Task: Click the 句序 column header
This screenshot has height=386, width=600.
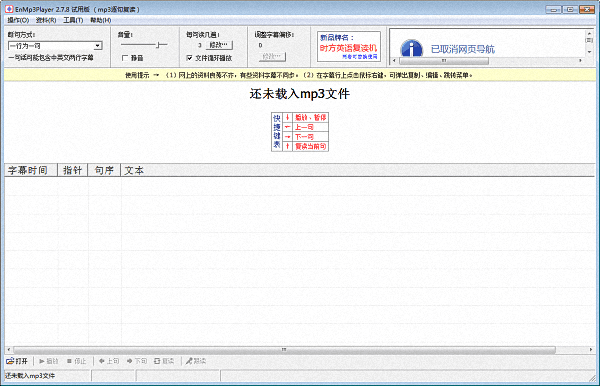Action: click(x=104, y=170)
